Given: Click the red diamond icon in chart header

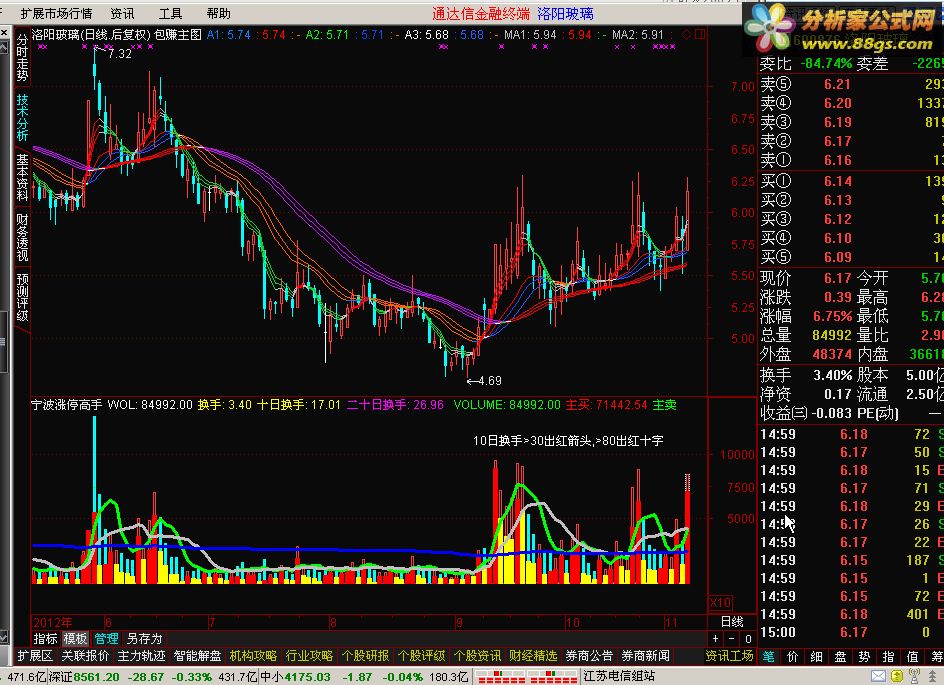Looking at the screenshot, I should point(686,35).
